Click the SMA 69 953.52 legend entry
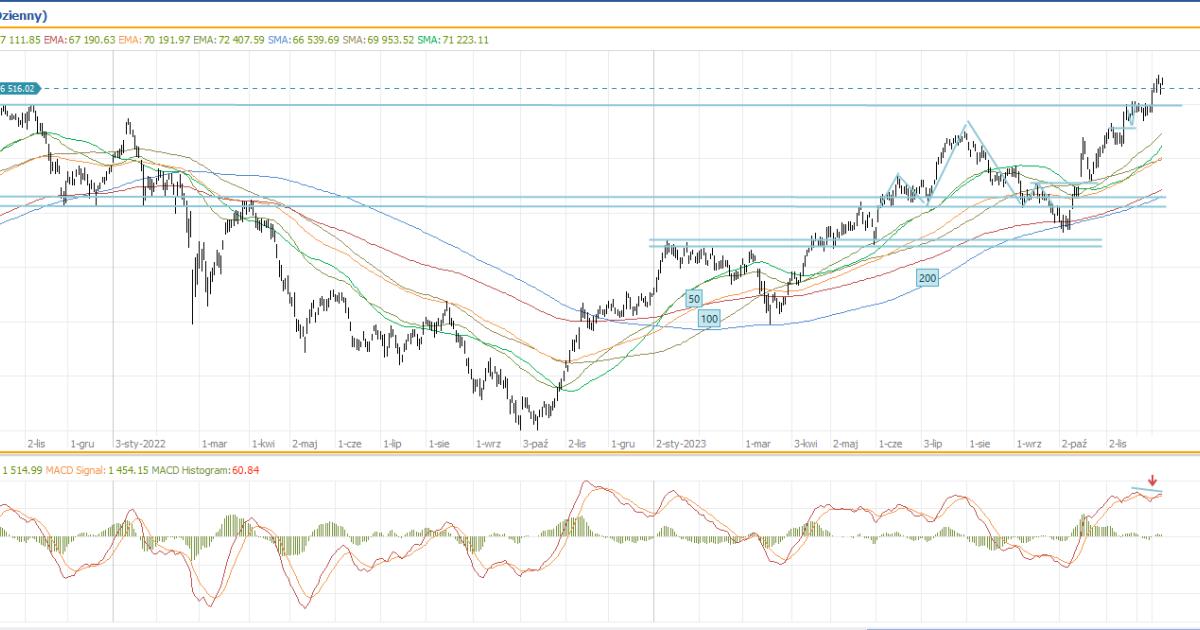1200x630 pixels. [x=379, y=40]
